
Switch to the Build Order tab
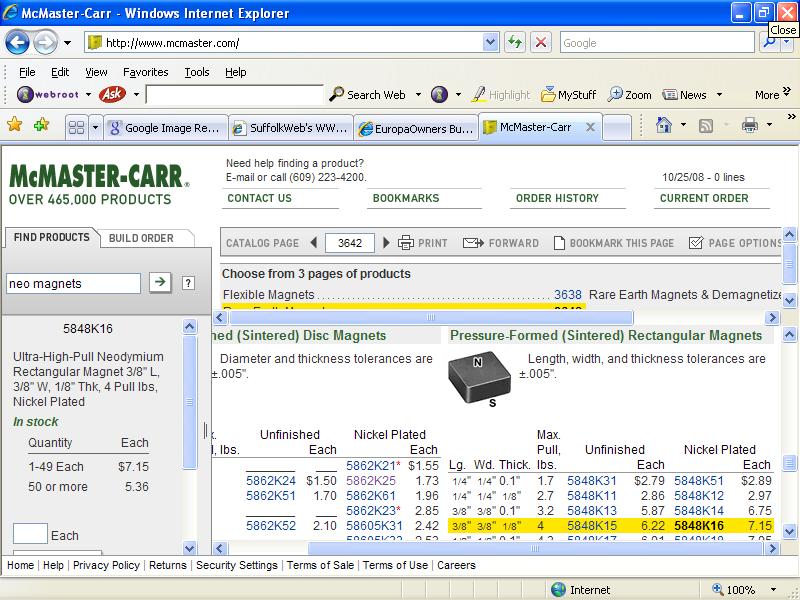click(141, 238)
